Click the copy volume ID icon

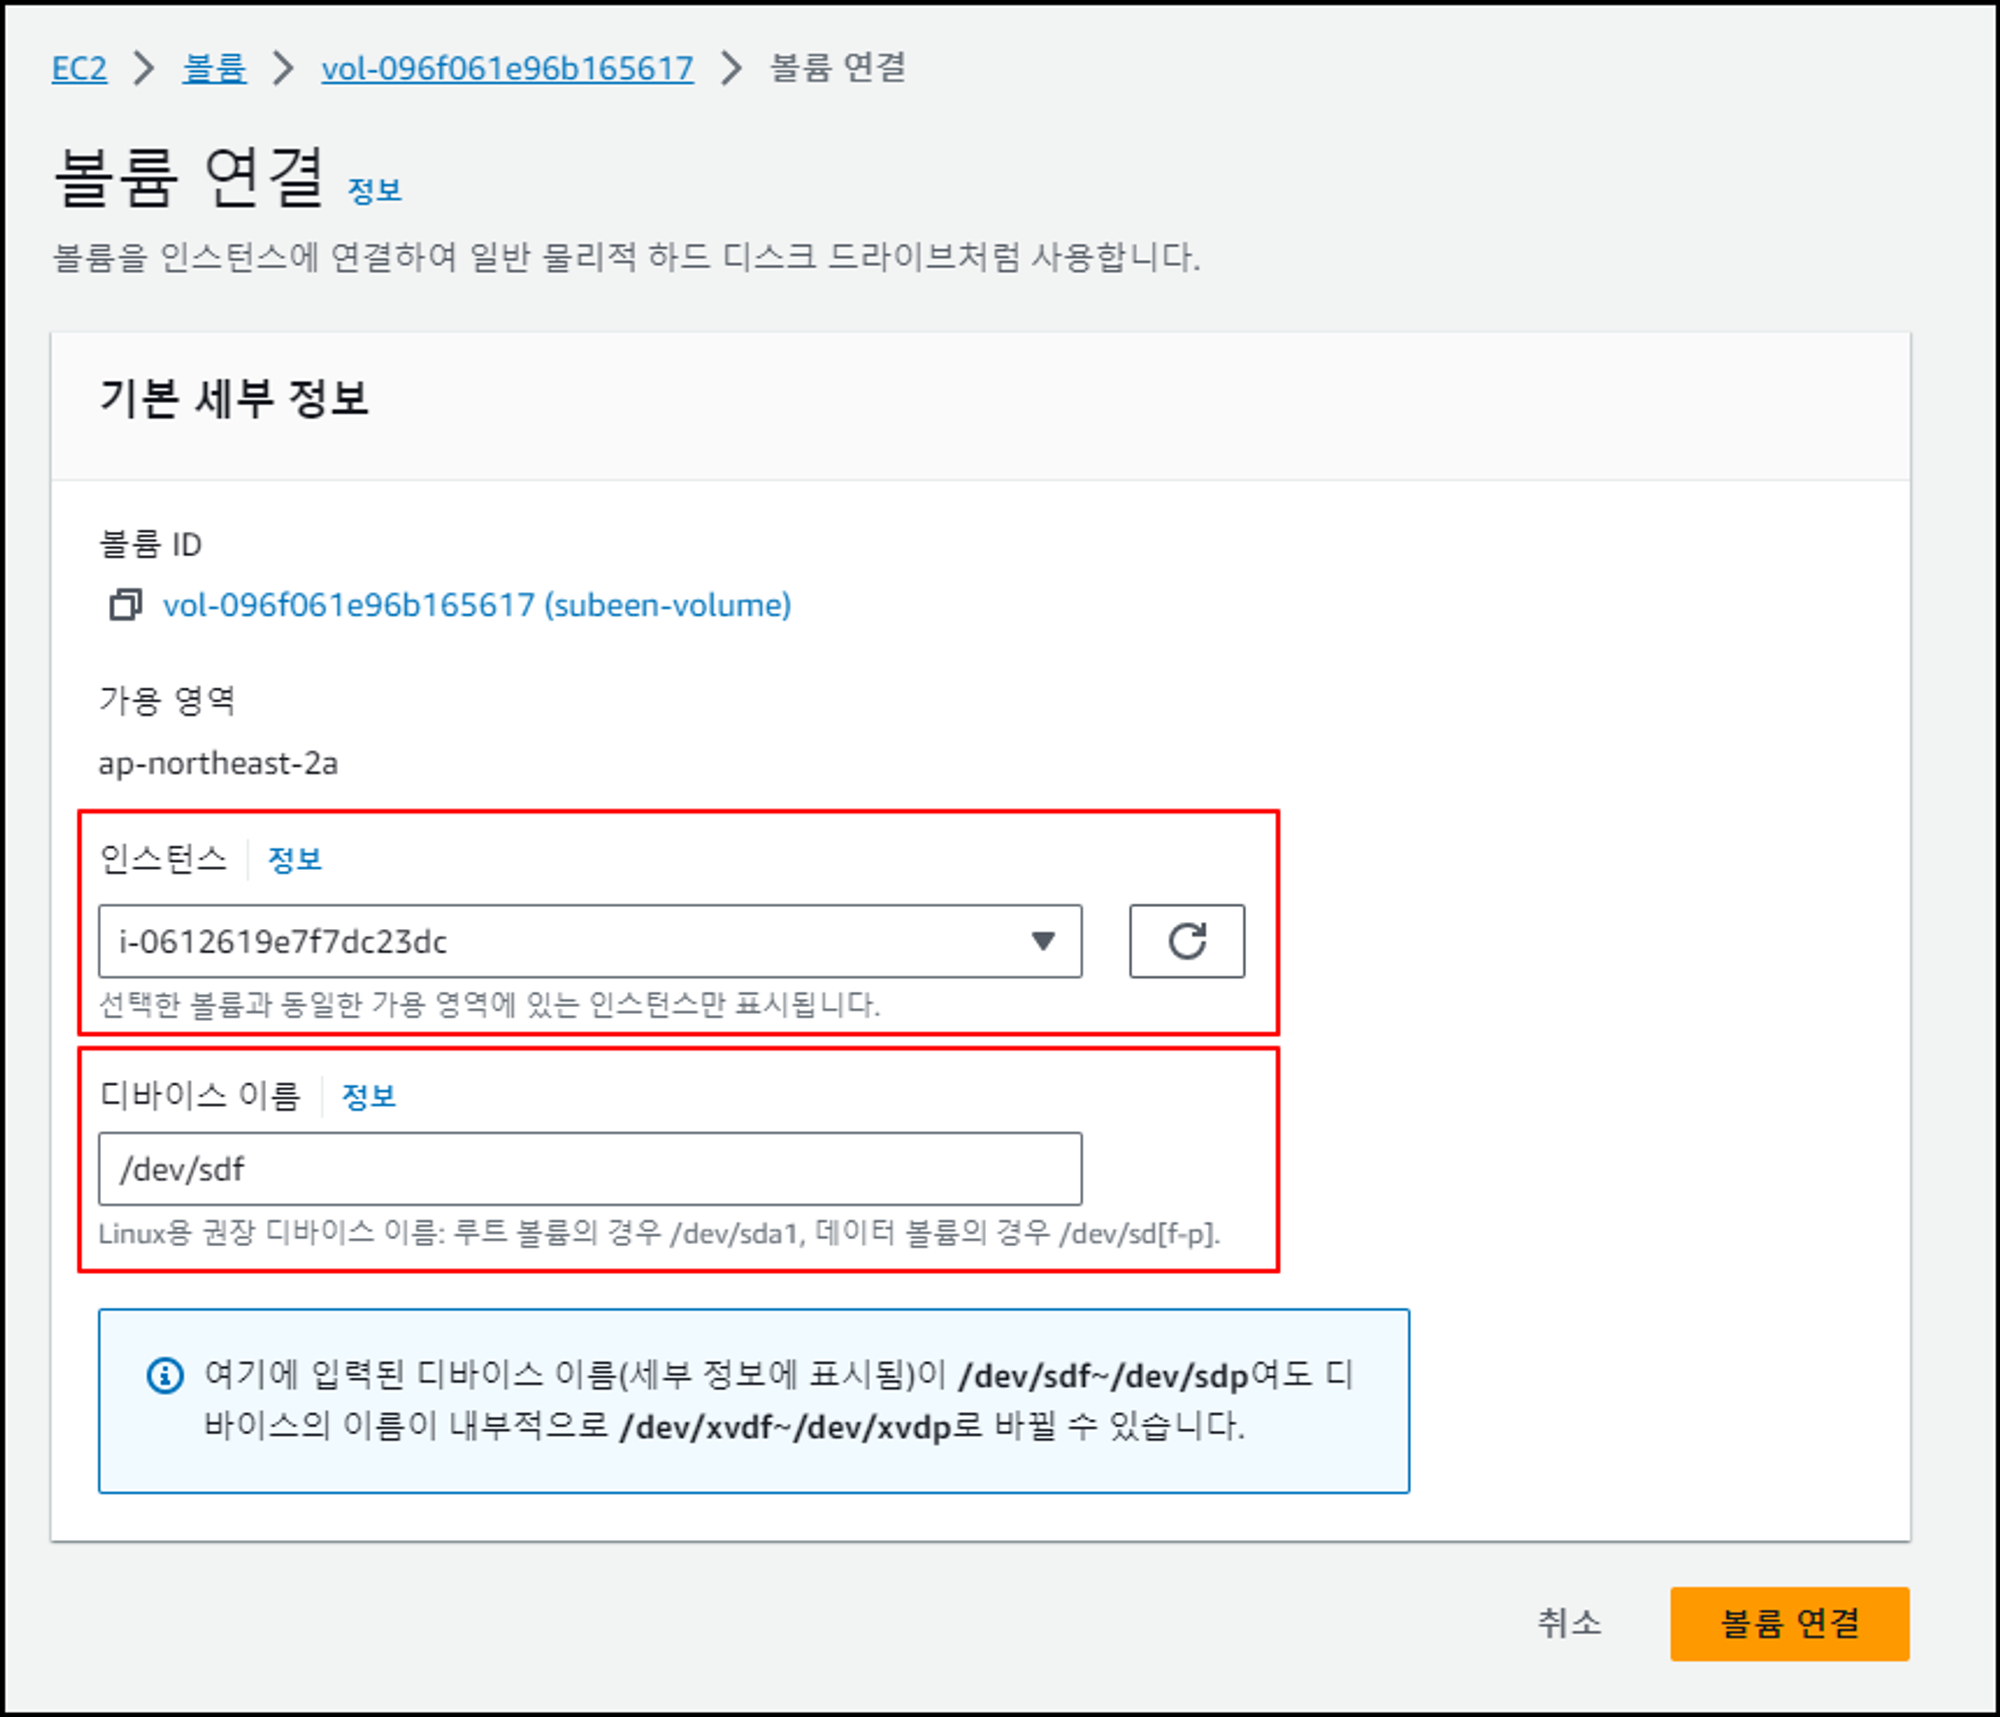[125, 605]
